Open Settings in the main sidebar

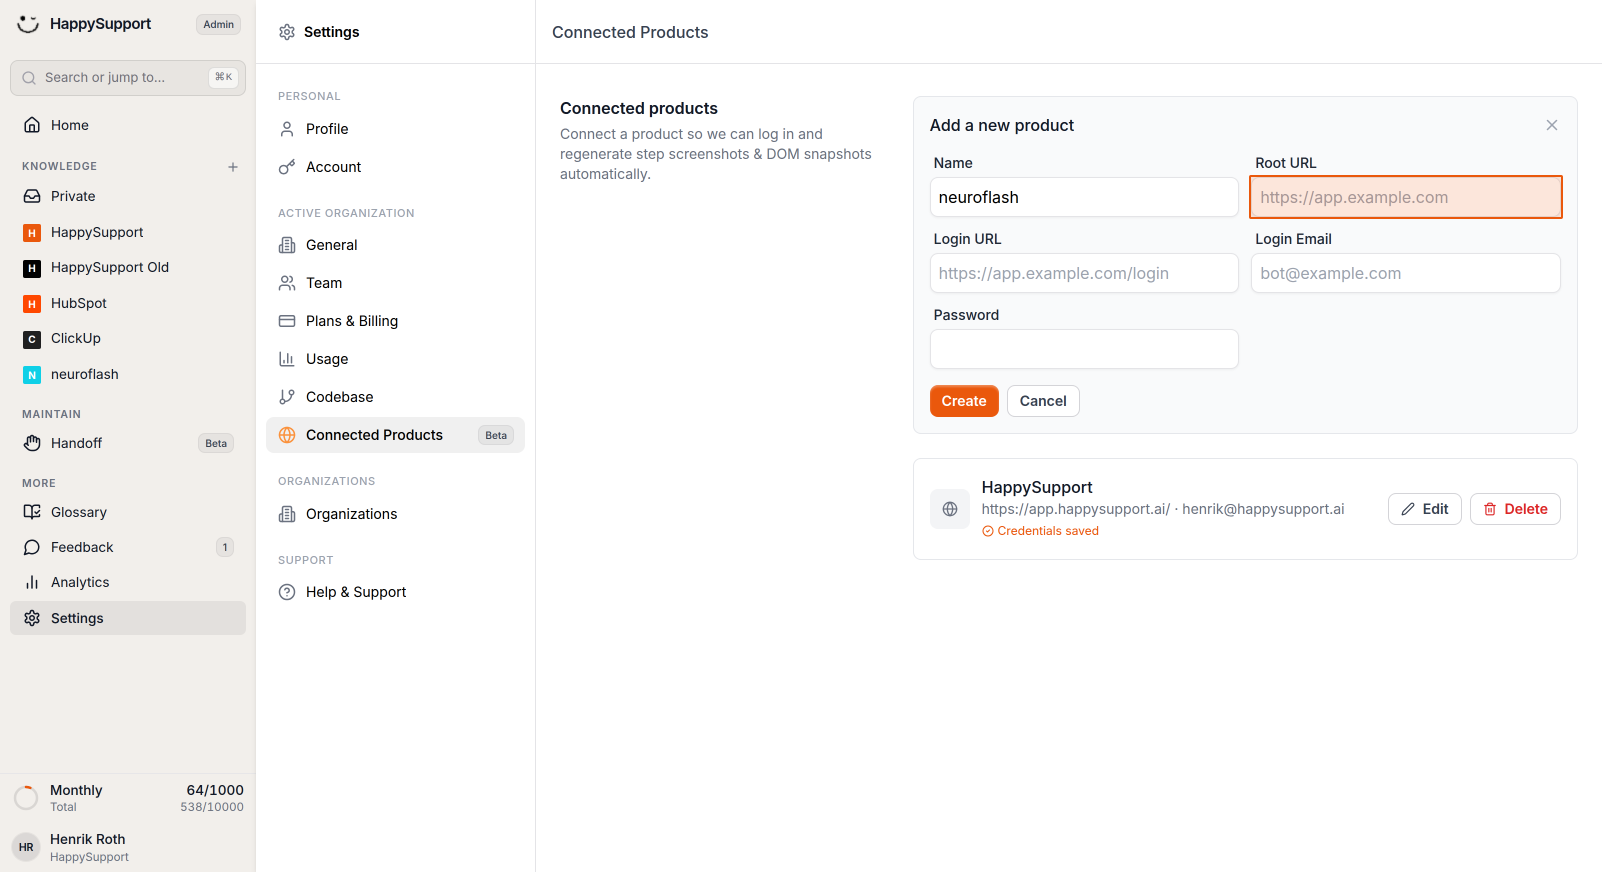point(128,618)
